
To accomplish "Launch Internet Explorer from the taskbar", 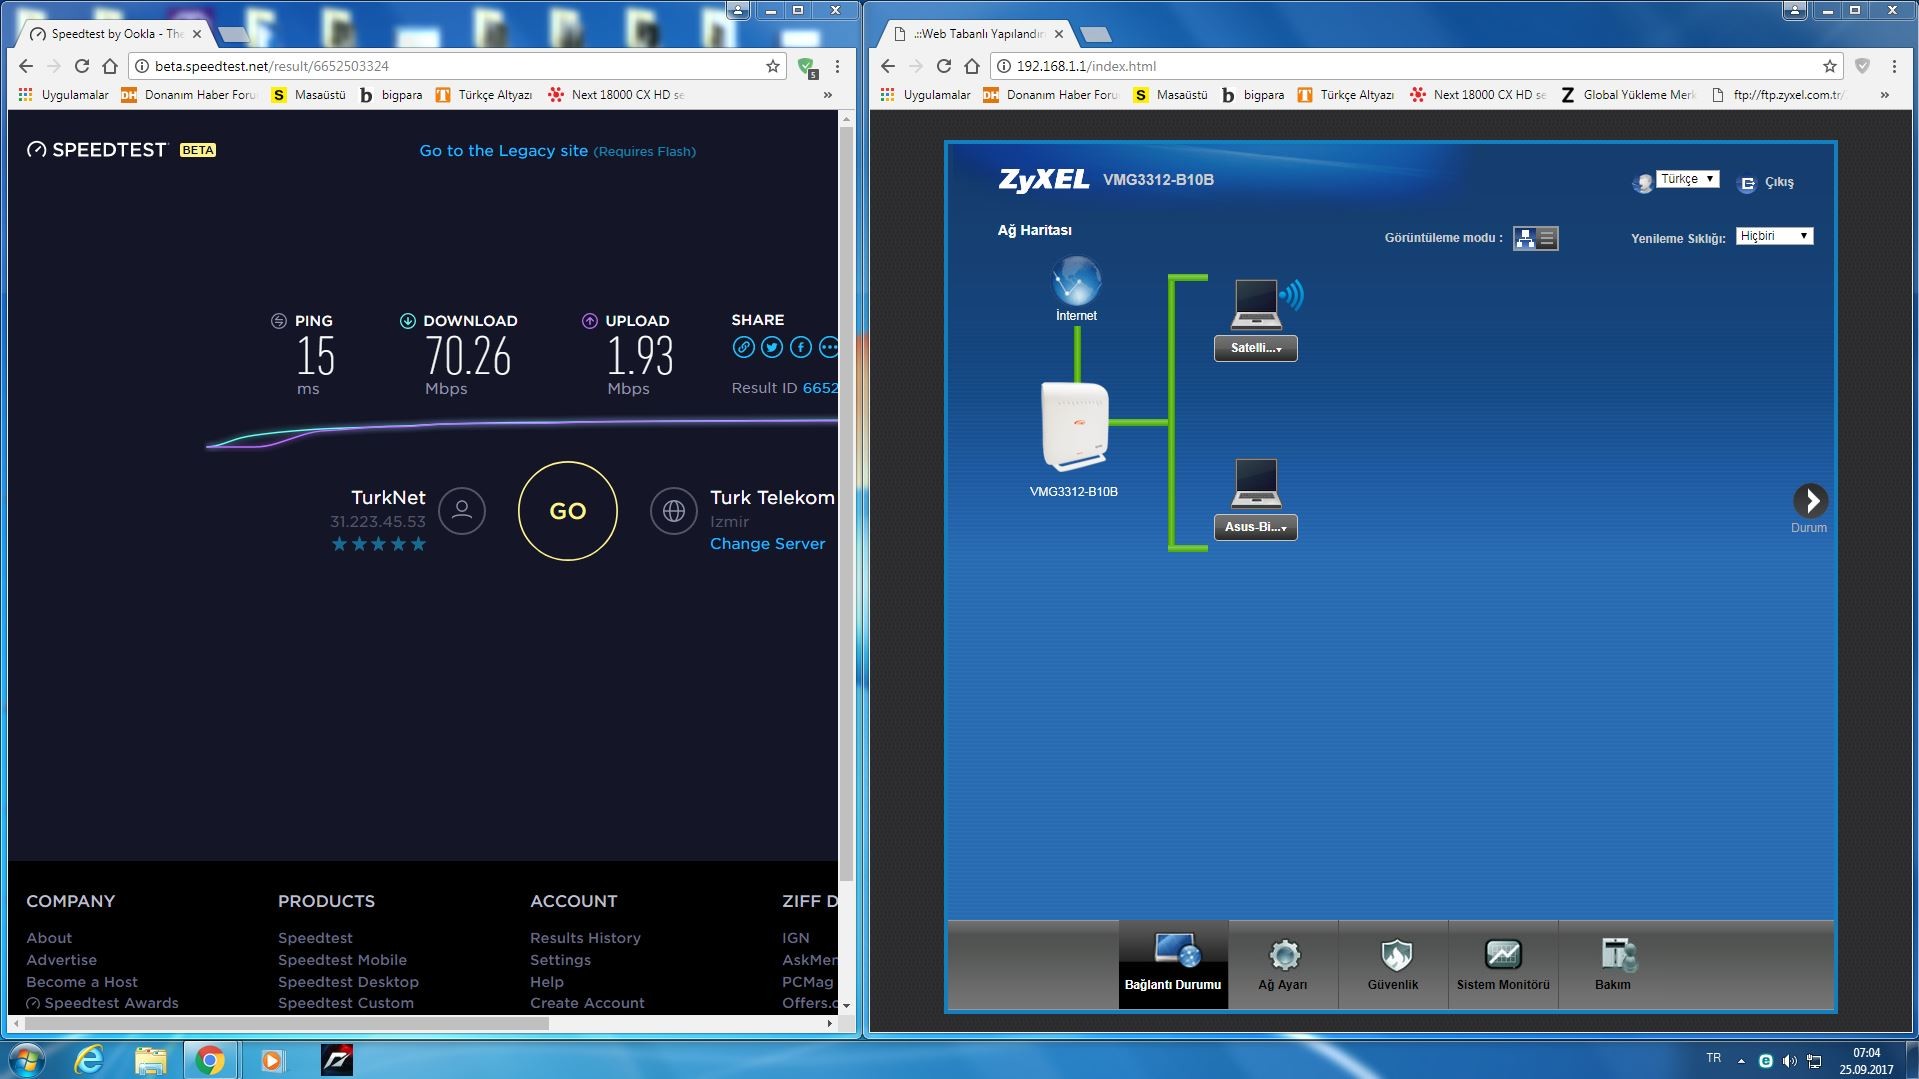I will tap(90, 1060).
